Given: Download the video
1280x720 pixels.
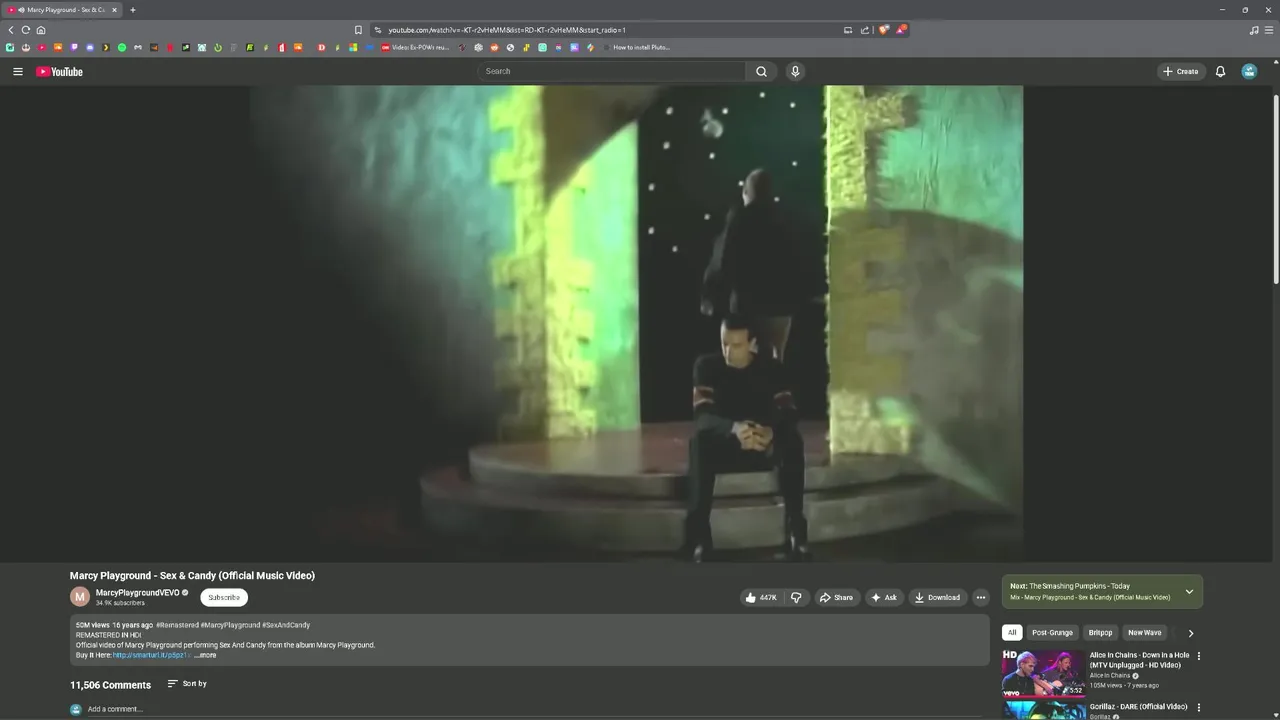Looking at the screenshot, I should tap(937, 597).
